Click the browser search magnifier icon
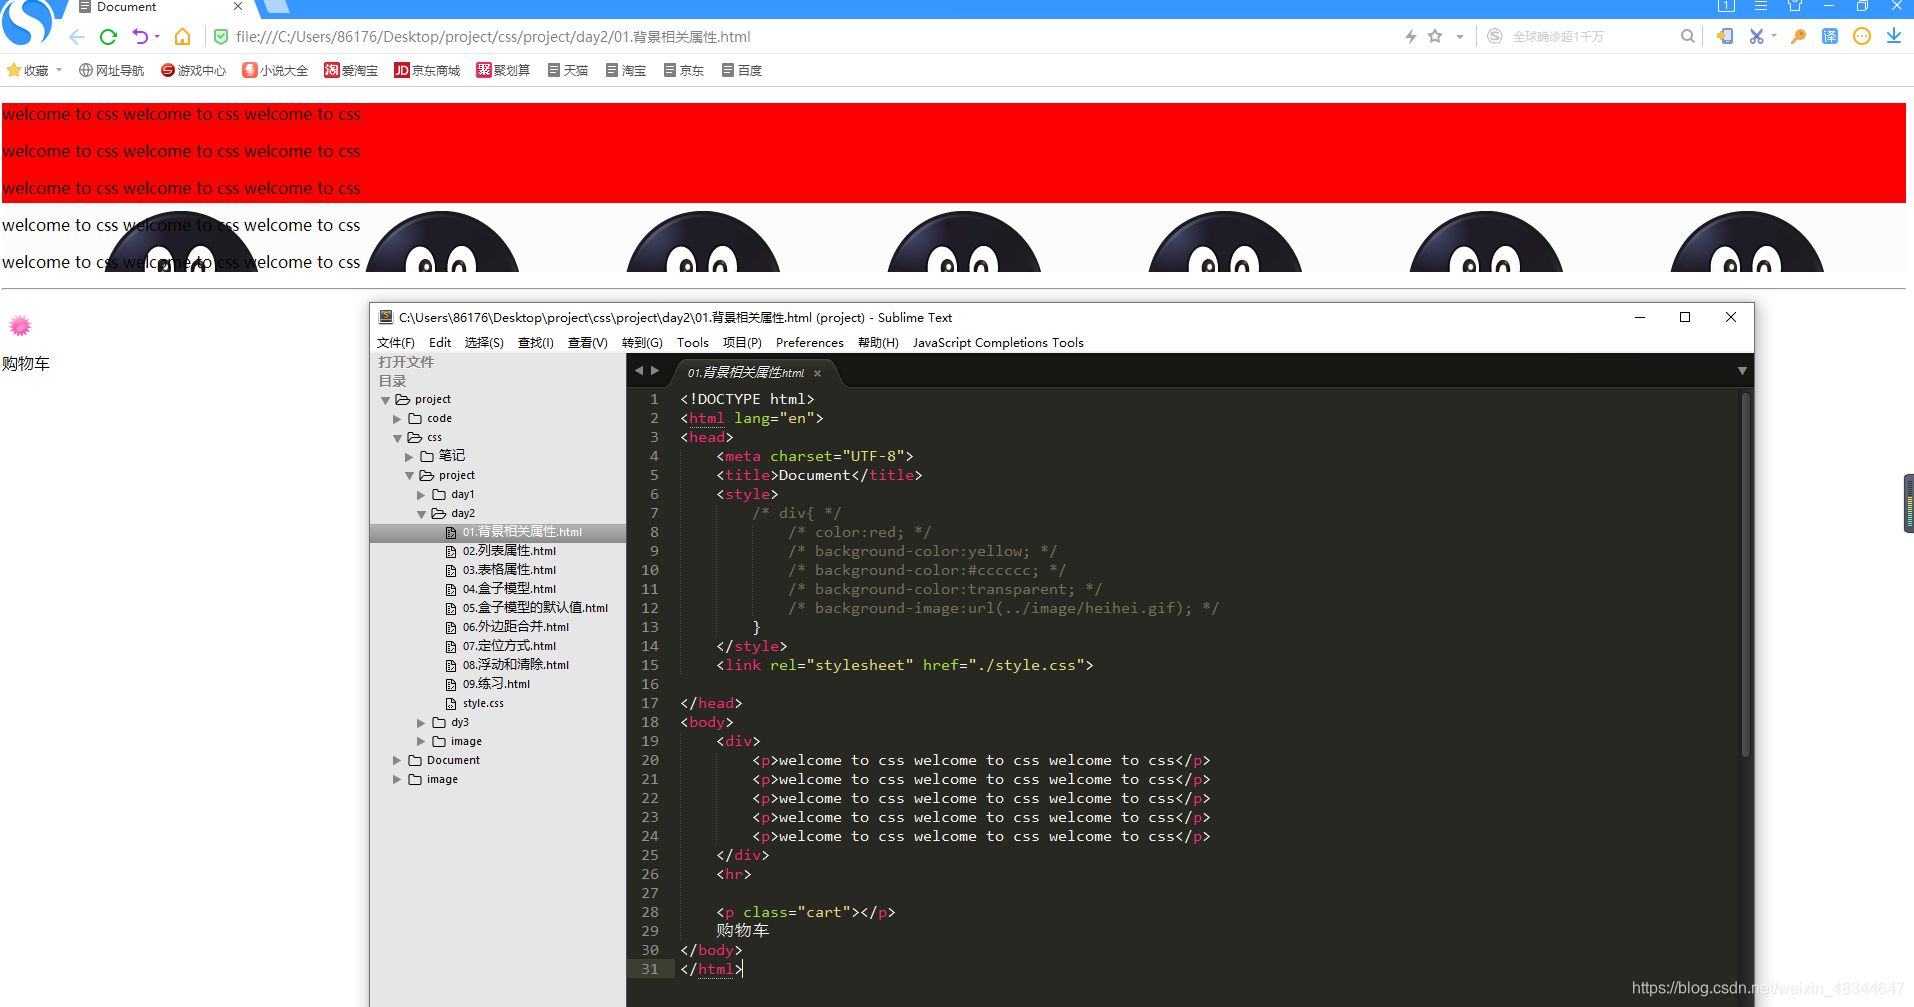This screenshot has width=1914, height=1007. click(1688, 36)
